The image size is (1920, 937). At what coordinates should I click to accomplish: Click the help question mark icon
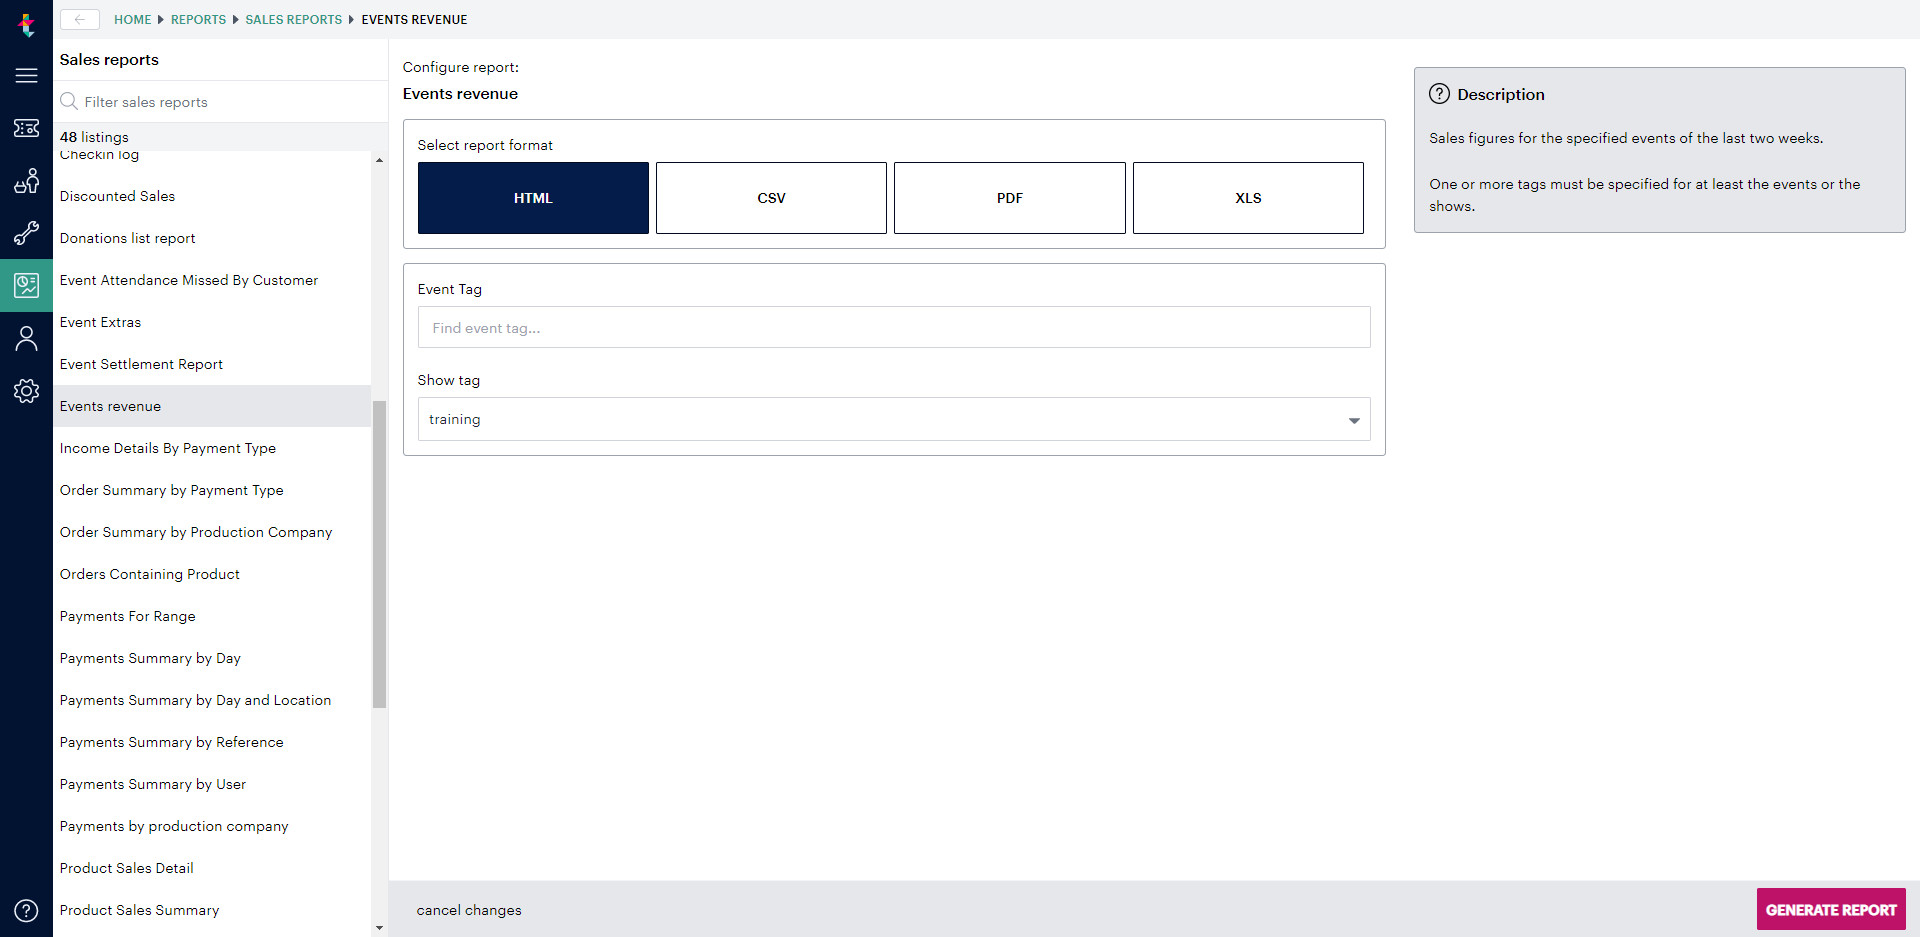26,910
